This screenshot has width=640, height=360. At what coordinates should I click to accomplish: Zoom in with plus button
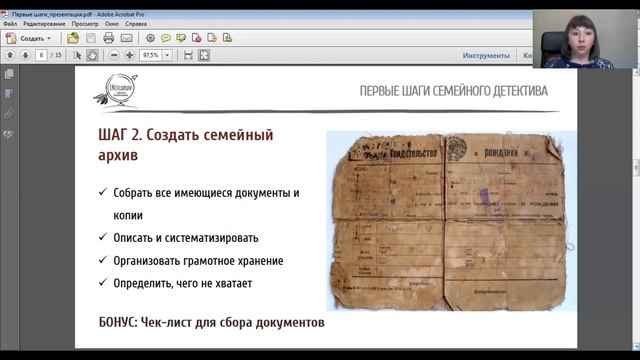click(x=129, y=55)
